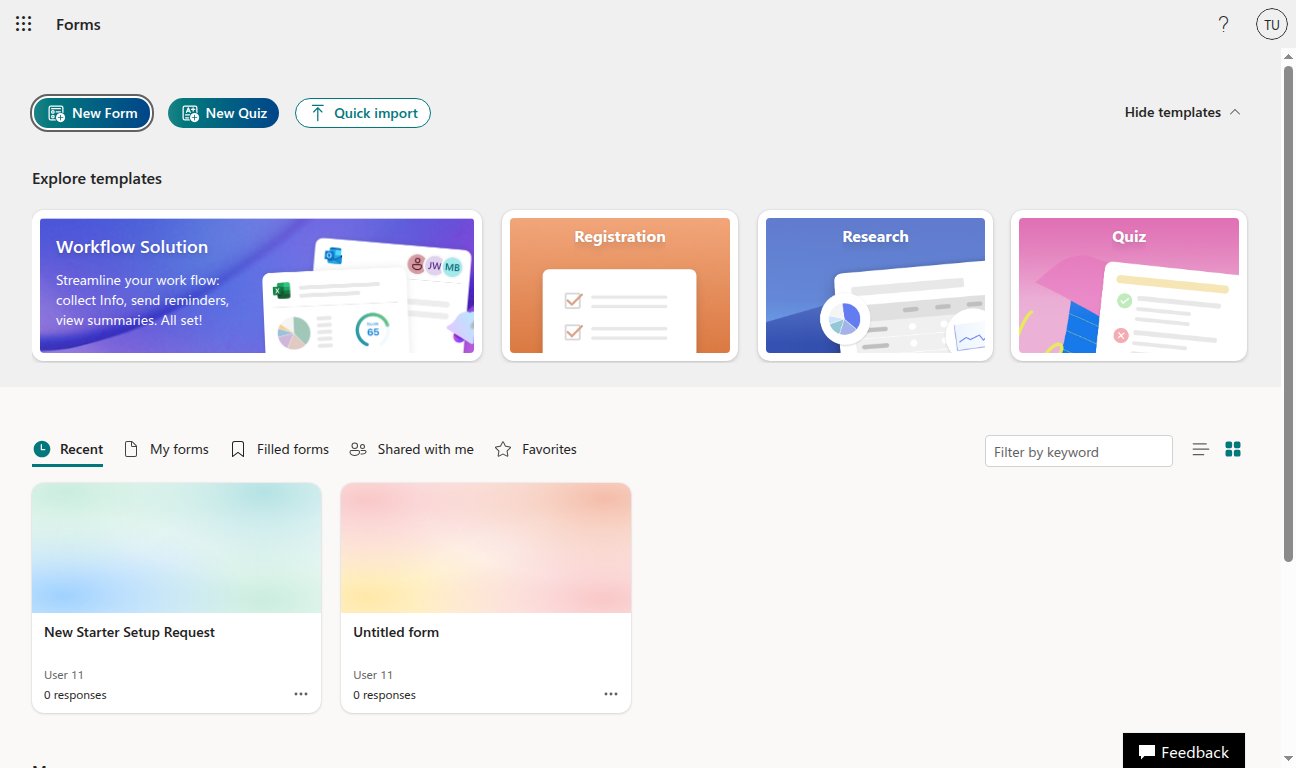
Task: Open the Quiz template card
Action: click(x=1129, y=286)
